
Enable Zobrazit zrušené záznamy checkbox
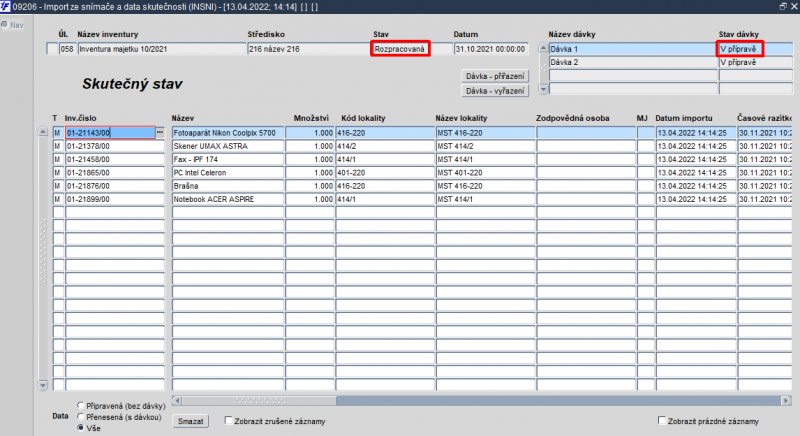tap(229, 421)
